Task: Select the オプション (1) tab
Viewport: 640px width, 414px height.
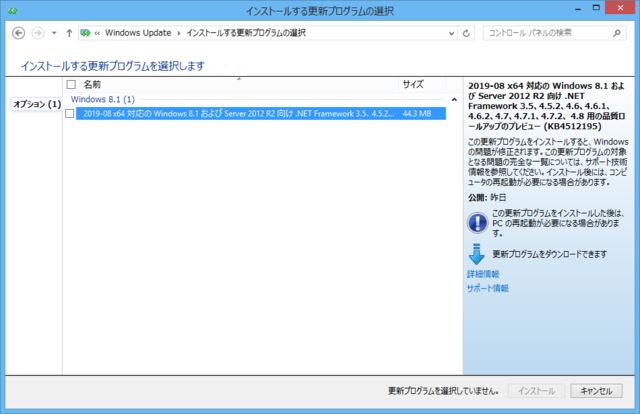Action: (37, 104)
